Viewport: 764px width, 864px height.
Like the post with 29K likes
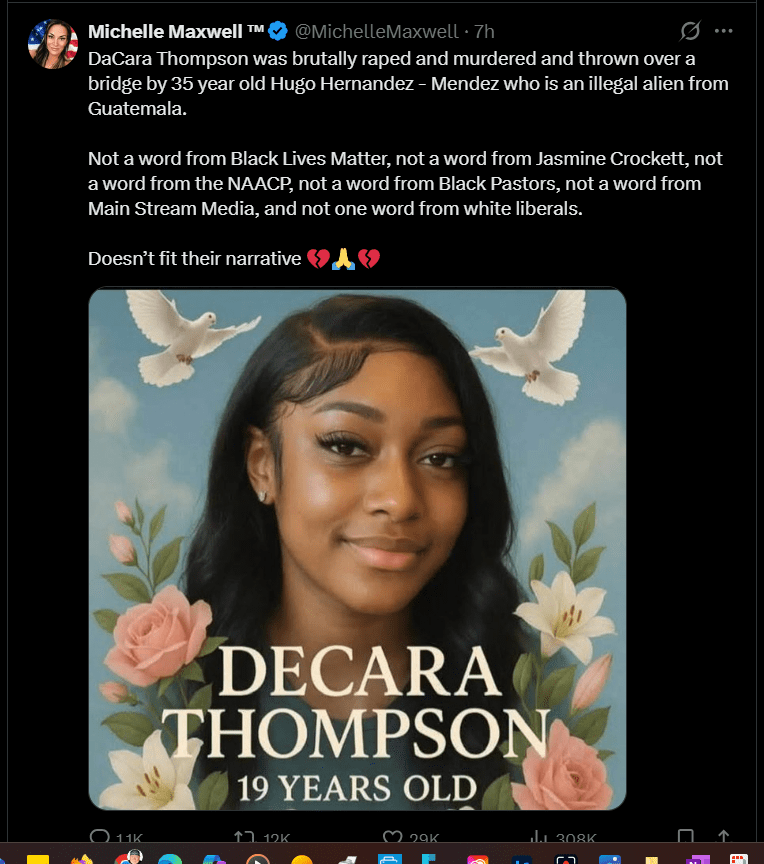(411, 837)
